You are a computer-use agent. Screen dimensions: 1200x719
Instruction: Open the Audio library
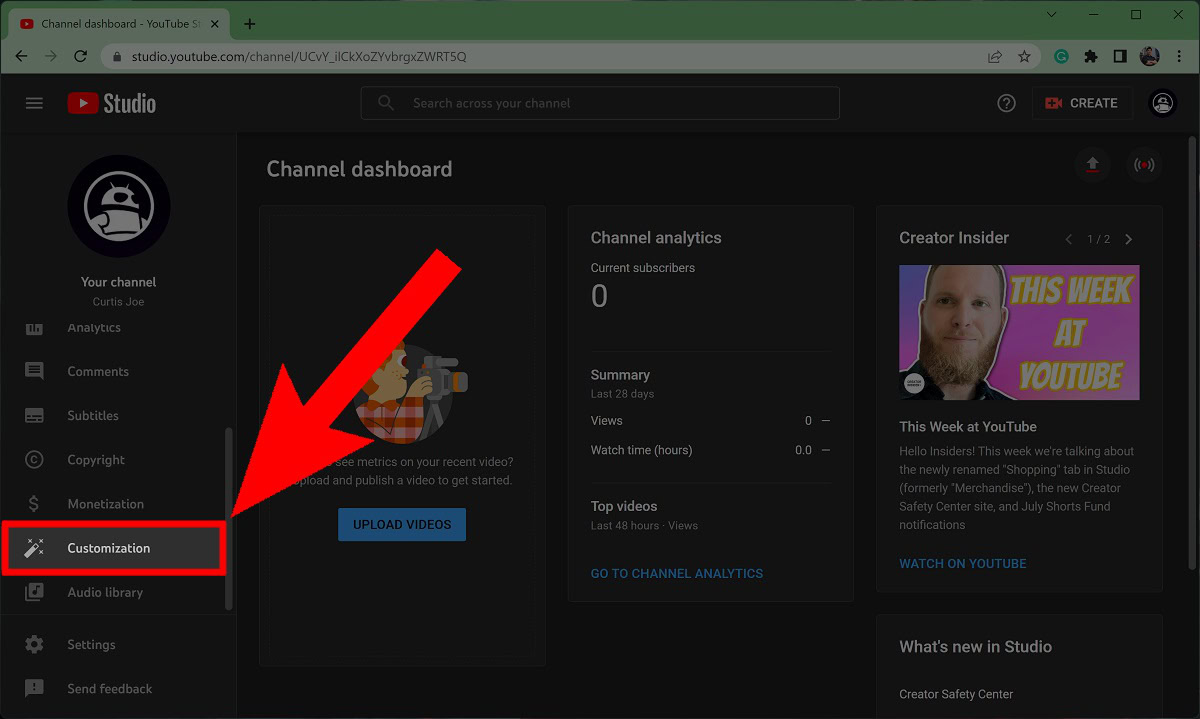107,592
